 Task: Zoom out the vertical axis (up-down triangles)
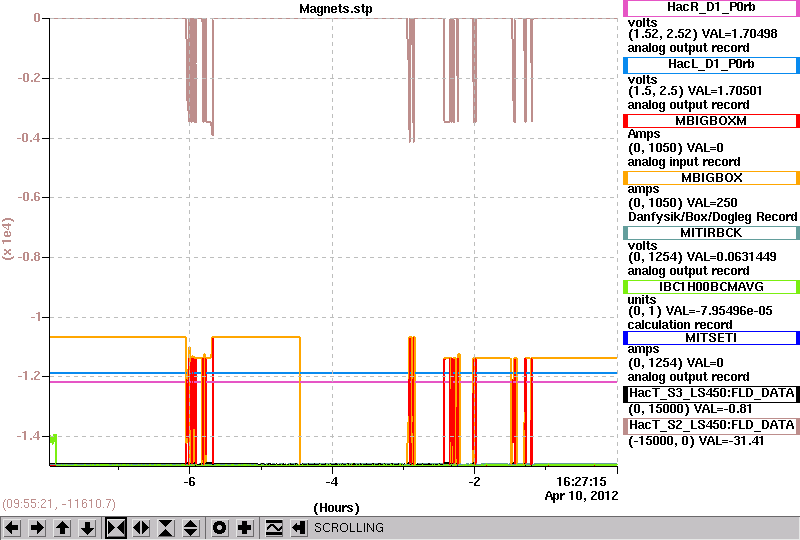(191, 528)
